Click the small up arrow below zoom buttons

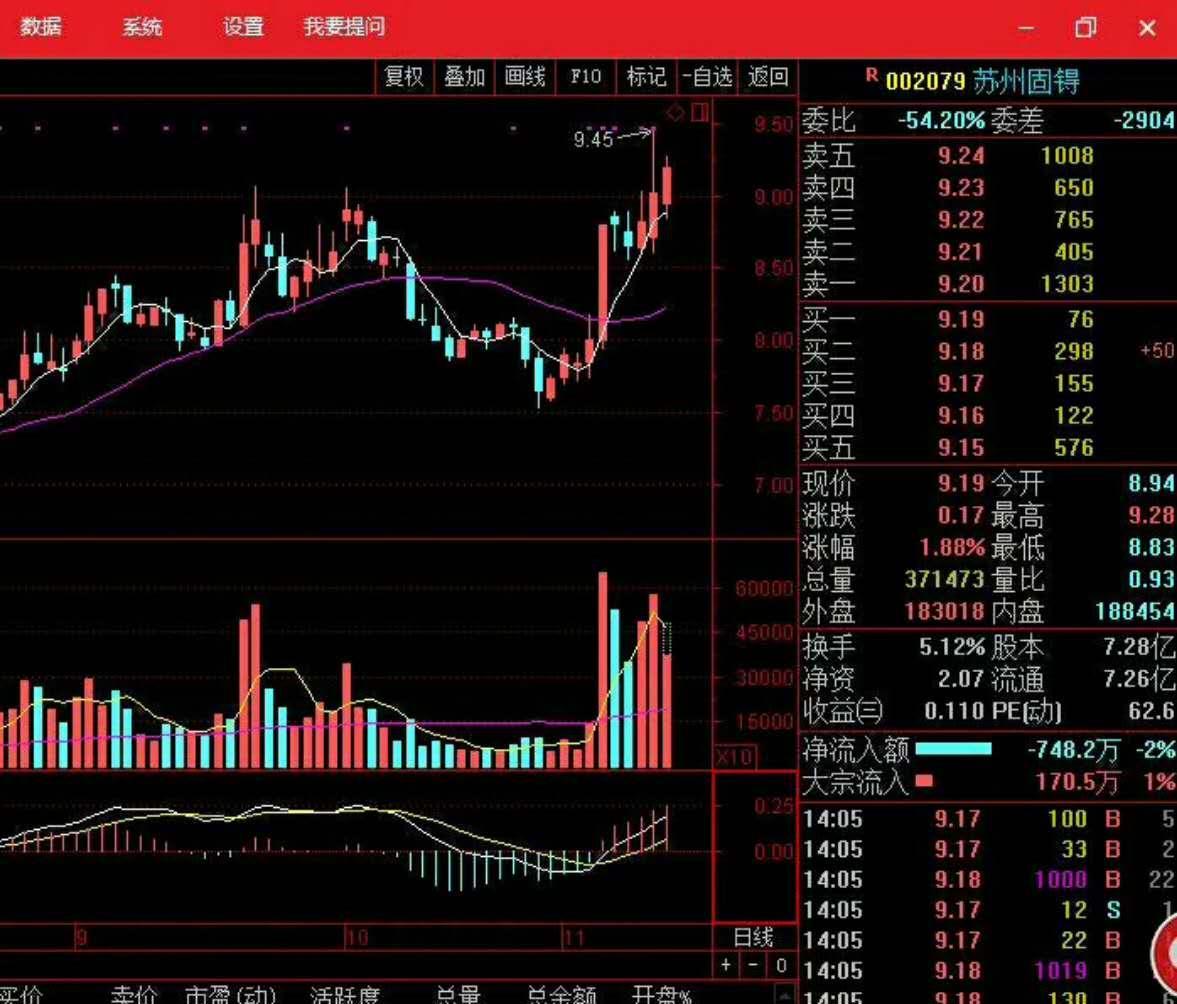(x=783, y=994)
